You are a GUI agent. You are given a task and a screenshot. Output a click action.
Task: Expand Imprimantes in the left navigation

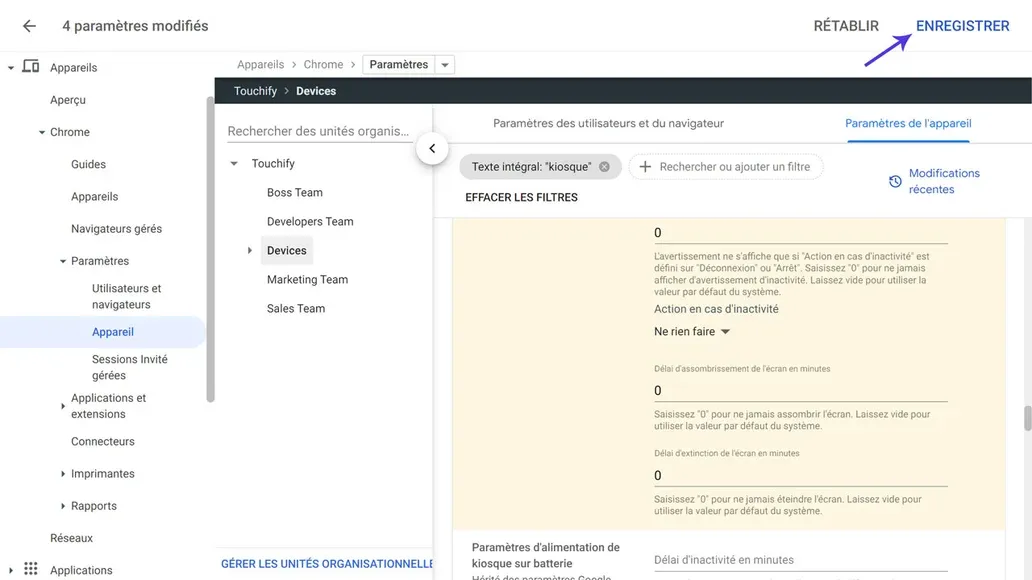63,473
